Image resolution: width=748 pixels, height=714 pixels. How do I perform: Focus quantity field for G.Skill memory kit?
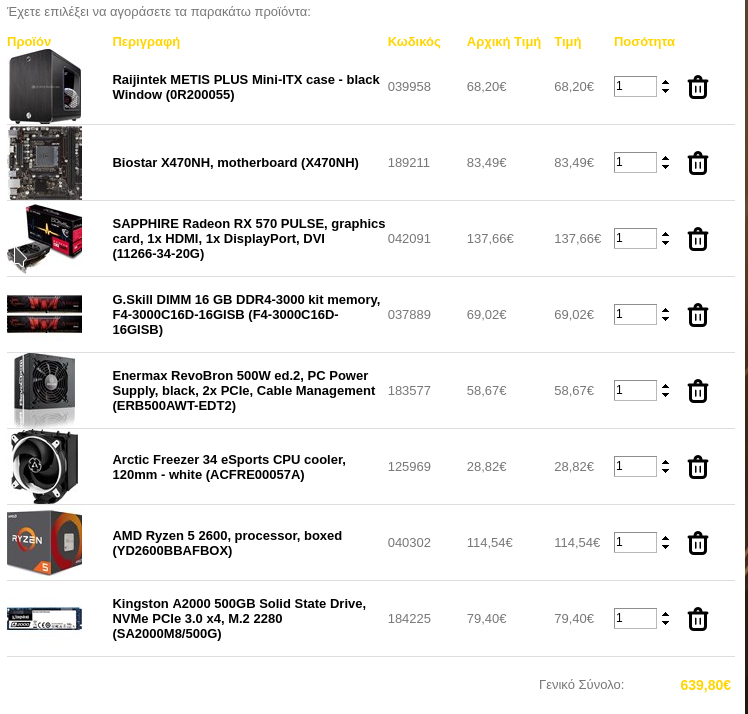(x=635, y=314)
